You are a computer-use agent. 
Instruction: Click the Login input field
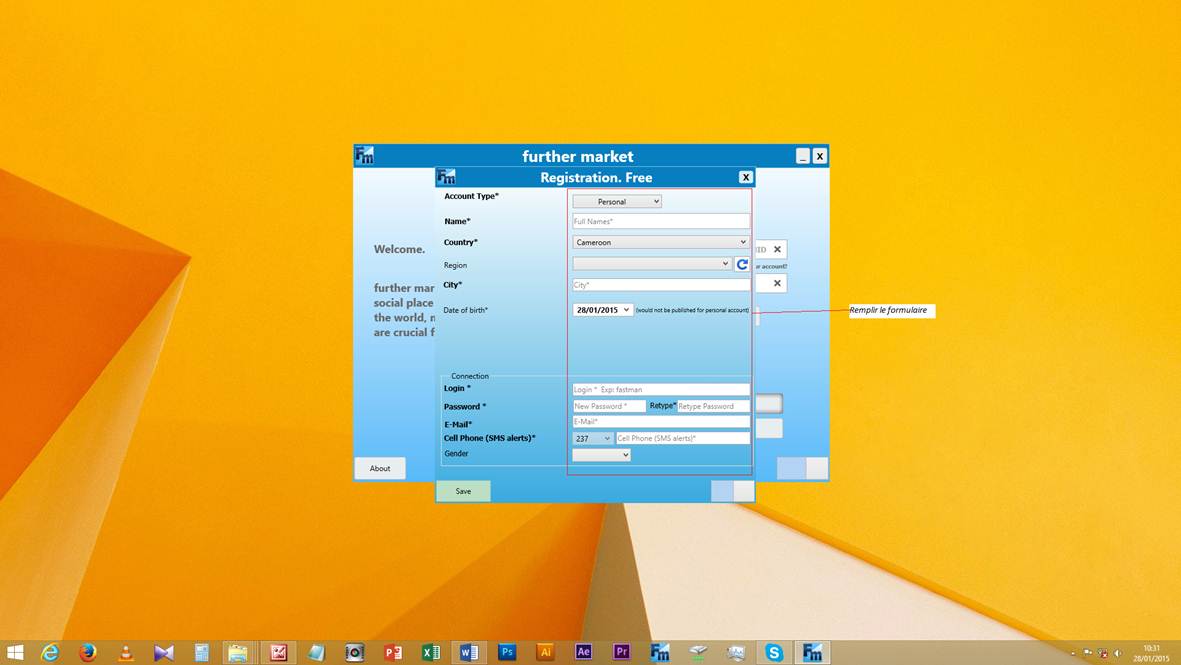click(661, 389)
